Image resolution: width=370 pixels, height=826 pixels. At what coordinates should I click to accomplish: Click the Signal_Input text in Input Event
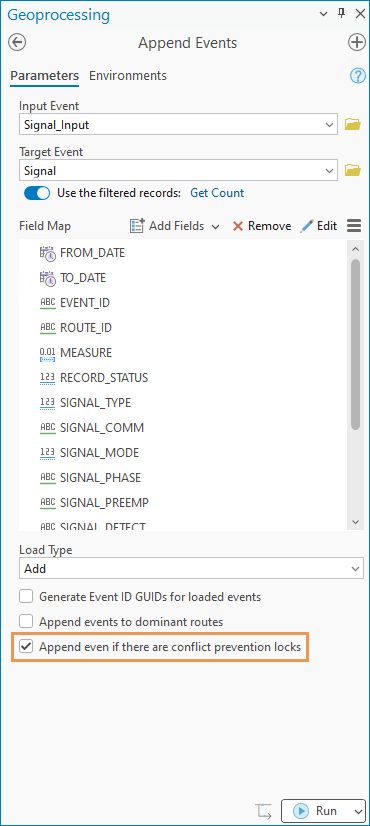[56, 125]
